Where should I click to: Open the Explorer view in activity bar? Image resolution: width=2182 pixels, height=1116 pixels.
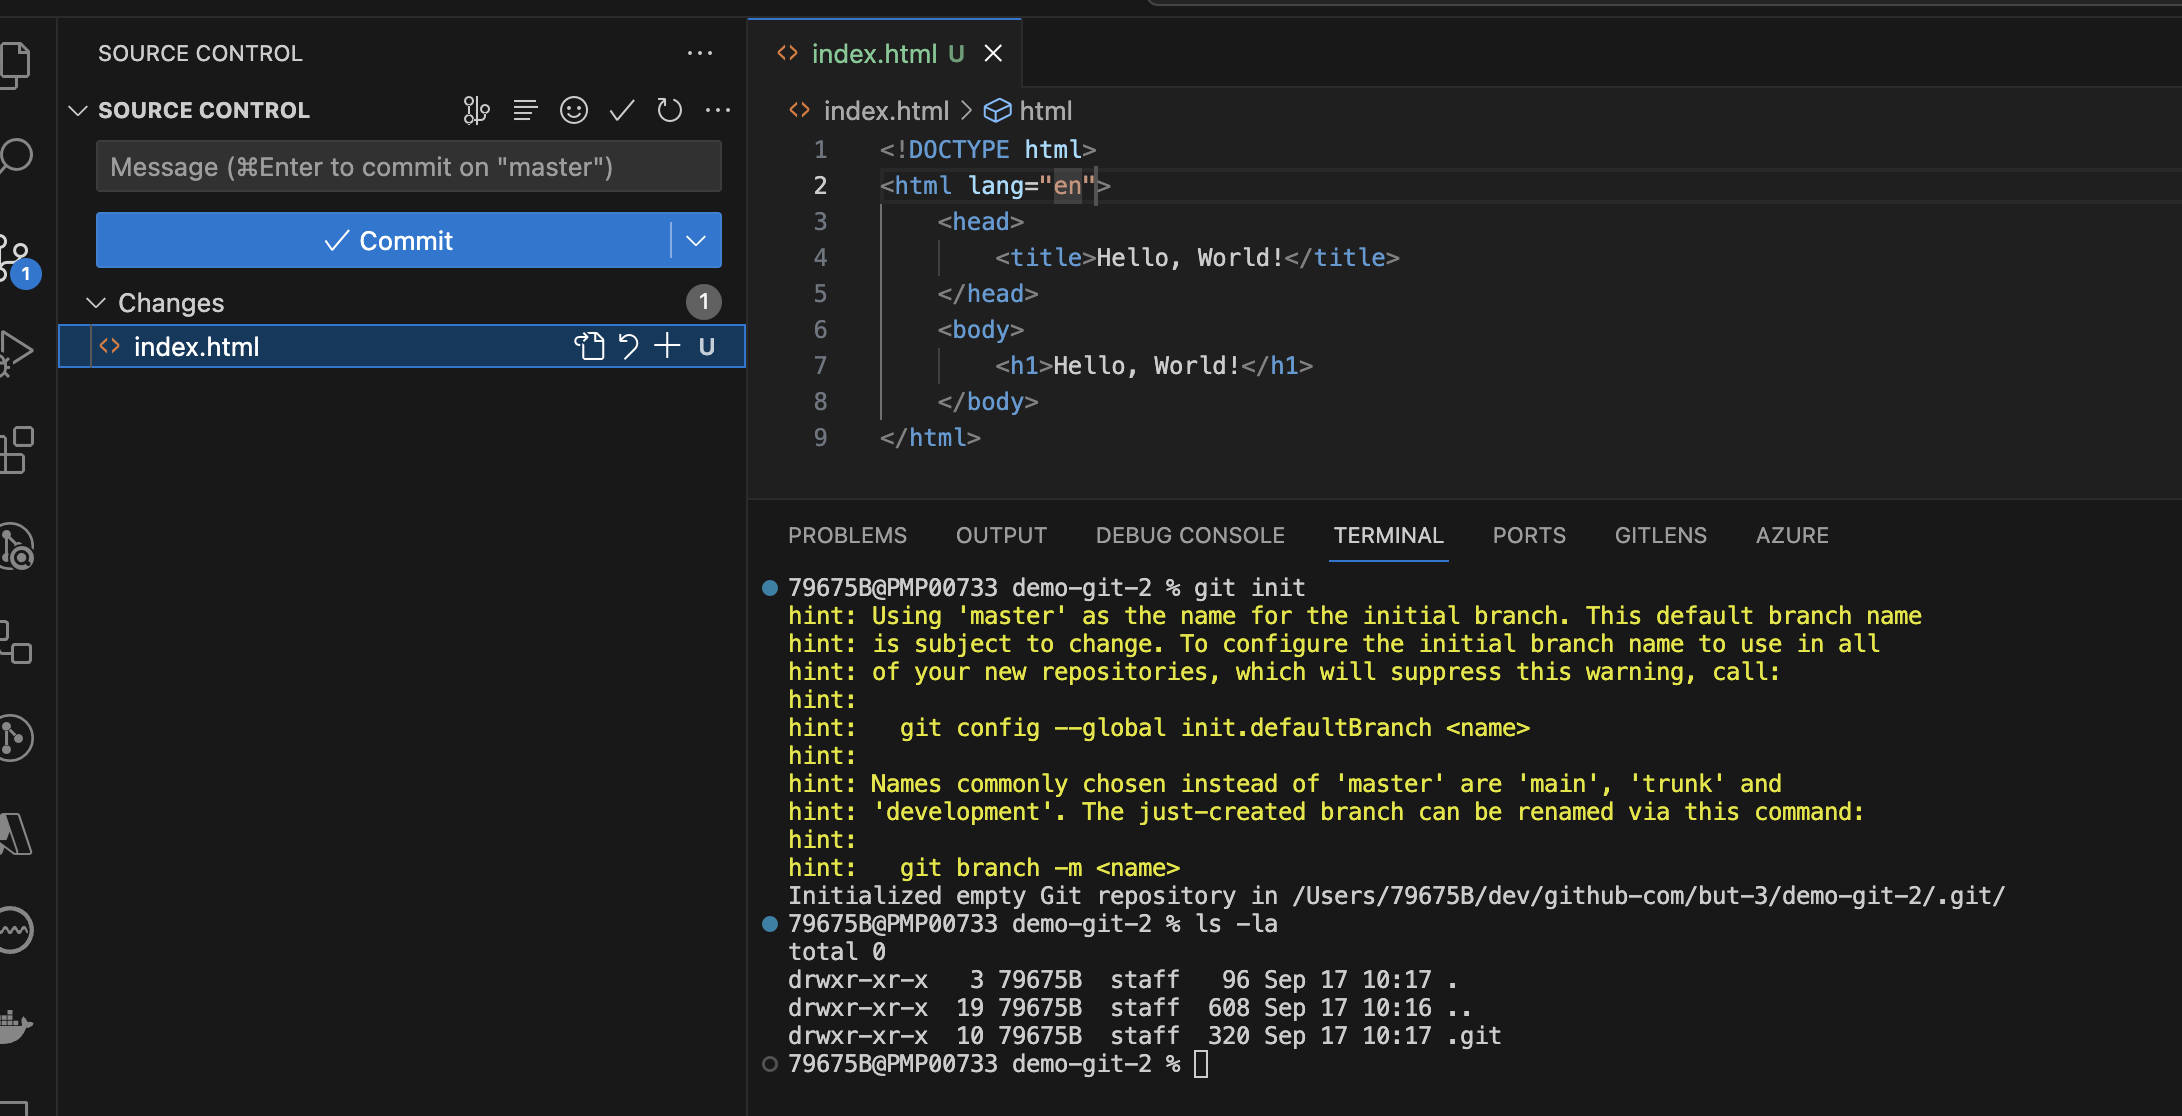14,64
